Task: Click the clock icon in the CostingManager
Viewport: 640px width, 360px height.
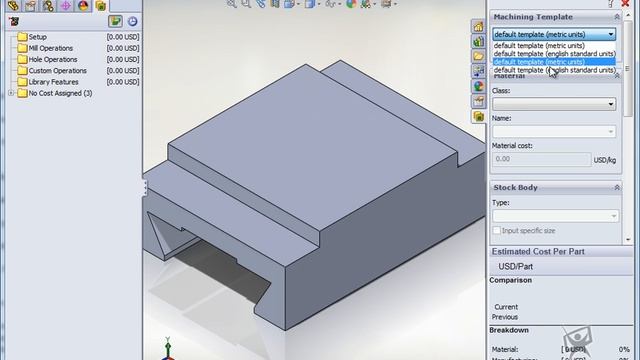Action: 132,21
